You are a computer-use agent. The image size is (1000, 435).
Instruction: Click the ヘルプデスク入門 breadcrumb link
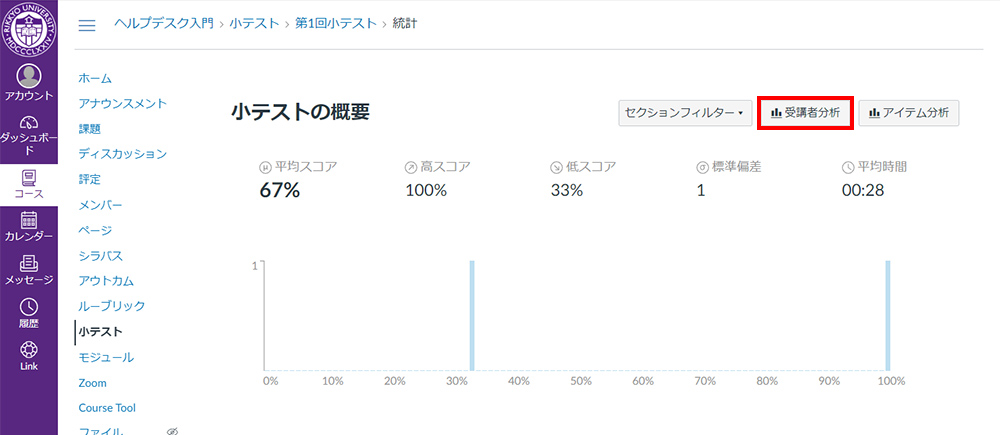pyautogui.click(x=163, y=23)
